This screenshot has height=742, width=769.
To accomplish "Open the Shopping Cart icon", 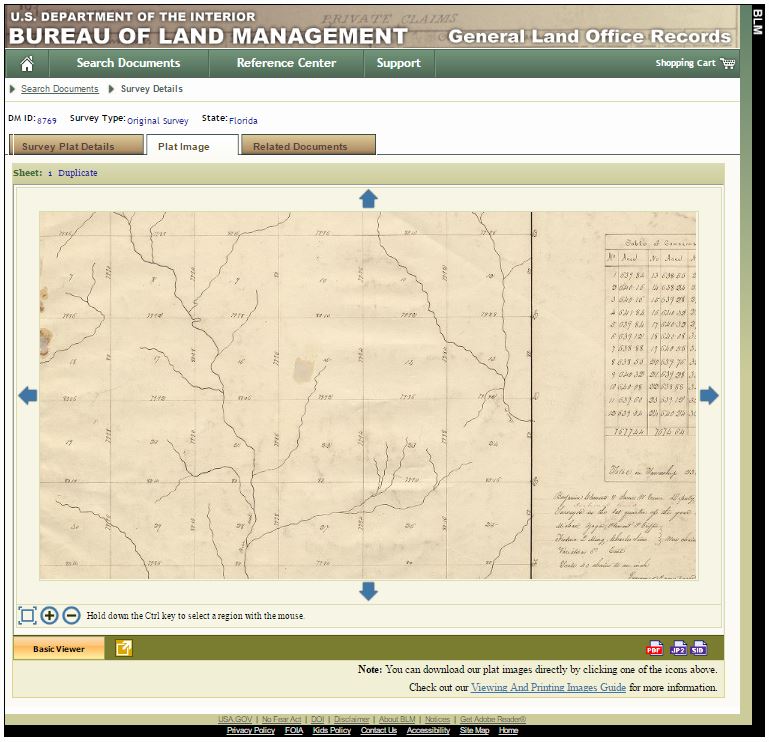I will (727, 63).
